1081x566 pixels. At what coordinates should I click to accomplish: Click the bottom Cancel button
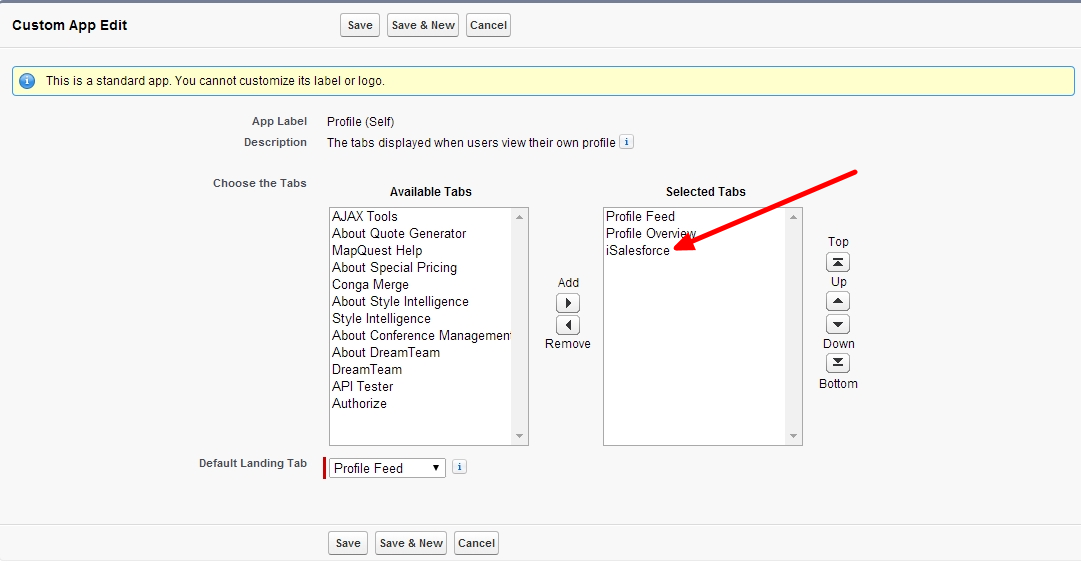coord(476,543)
